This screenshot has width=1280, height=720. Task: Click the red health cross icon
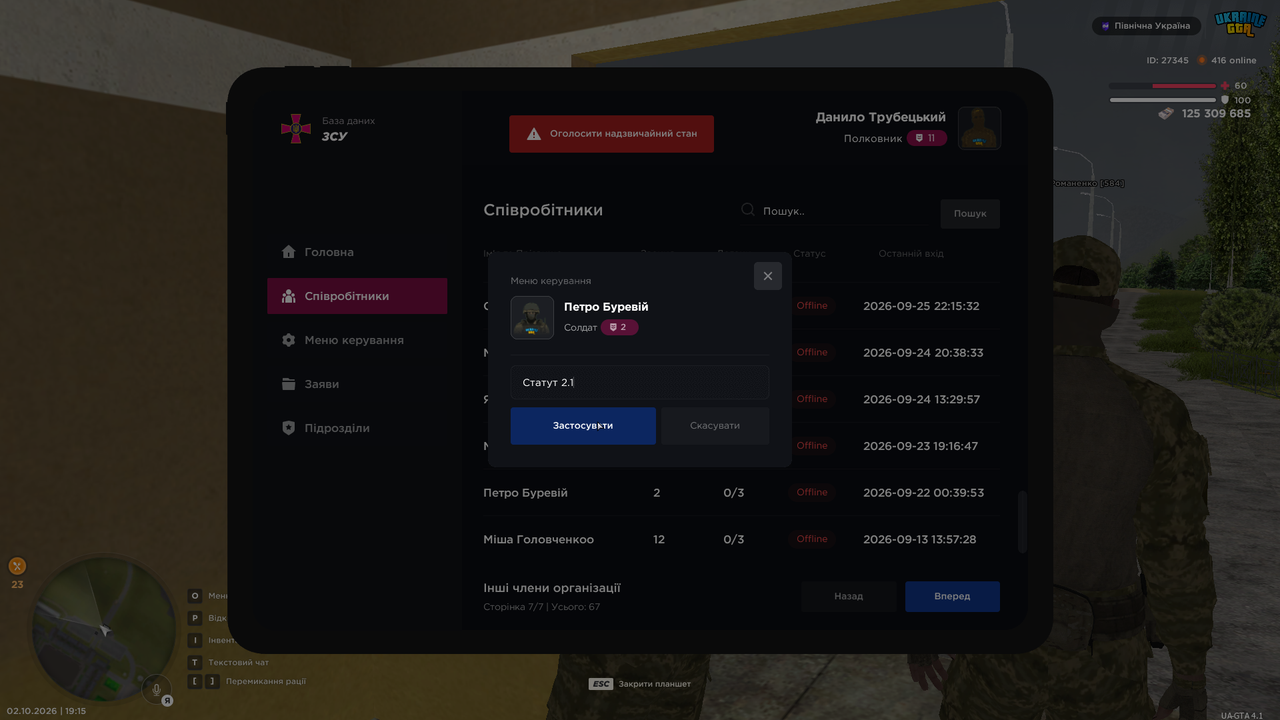point(1225,86)
